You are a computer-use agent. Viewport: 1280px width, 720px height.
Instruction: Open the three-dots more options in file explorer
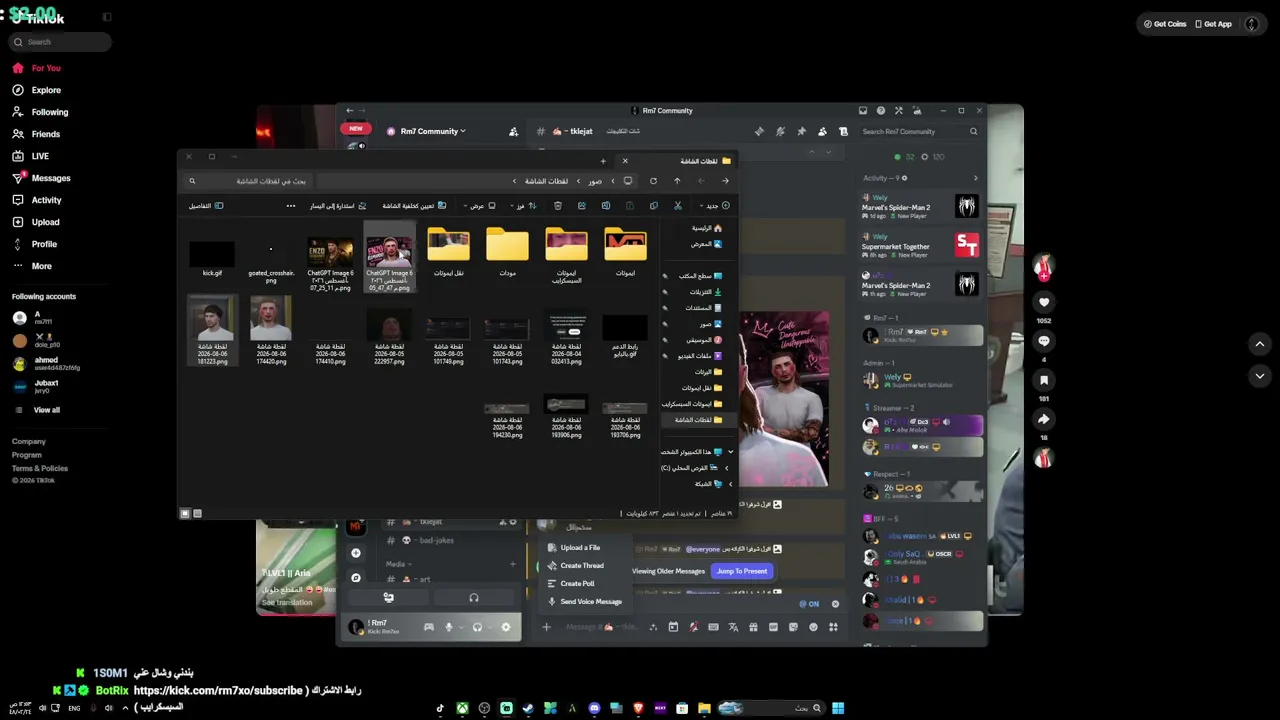point(291,206)
